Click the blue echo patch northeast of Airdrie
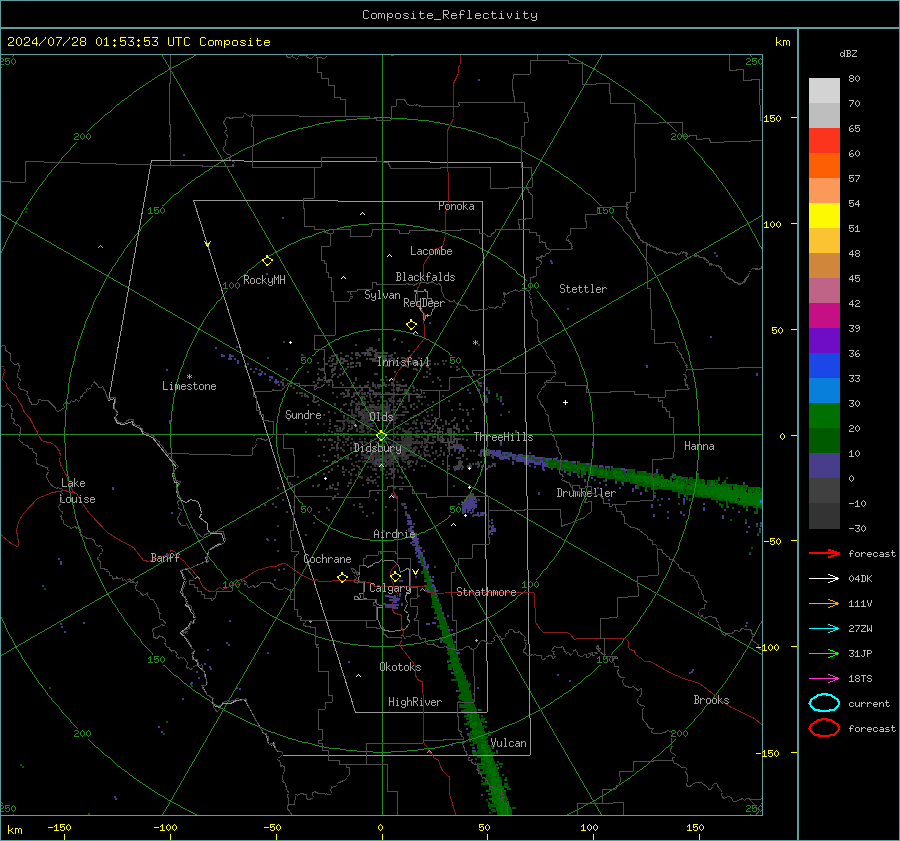 470,505
